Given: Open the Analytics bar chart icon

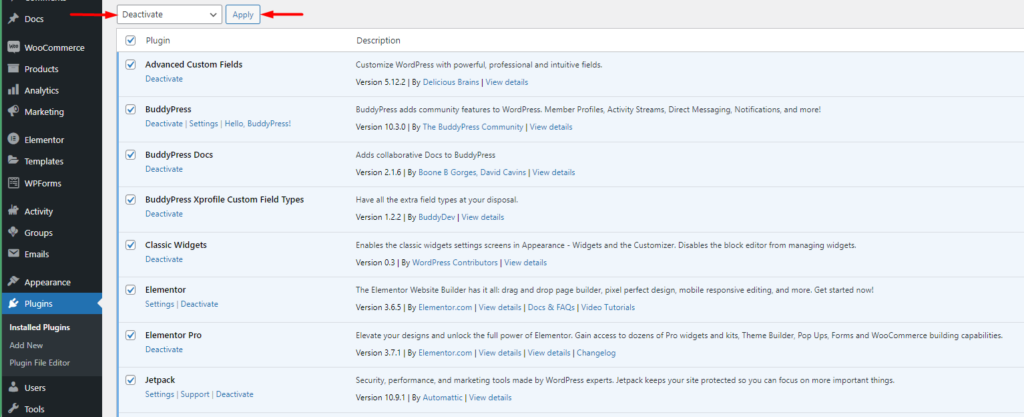Looking at the screenshot, I should pos(13,90).
